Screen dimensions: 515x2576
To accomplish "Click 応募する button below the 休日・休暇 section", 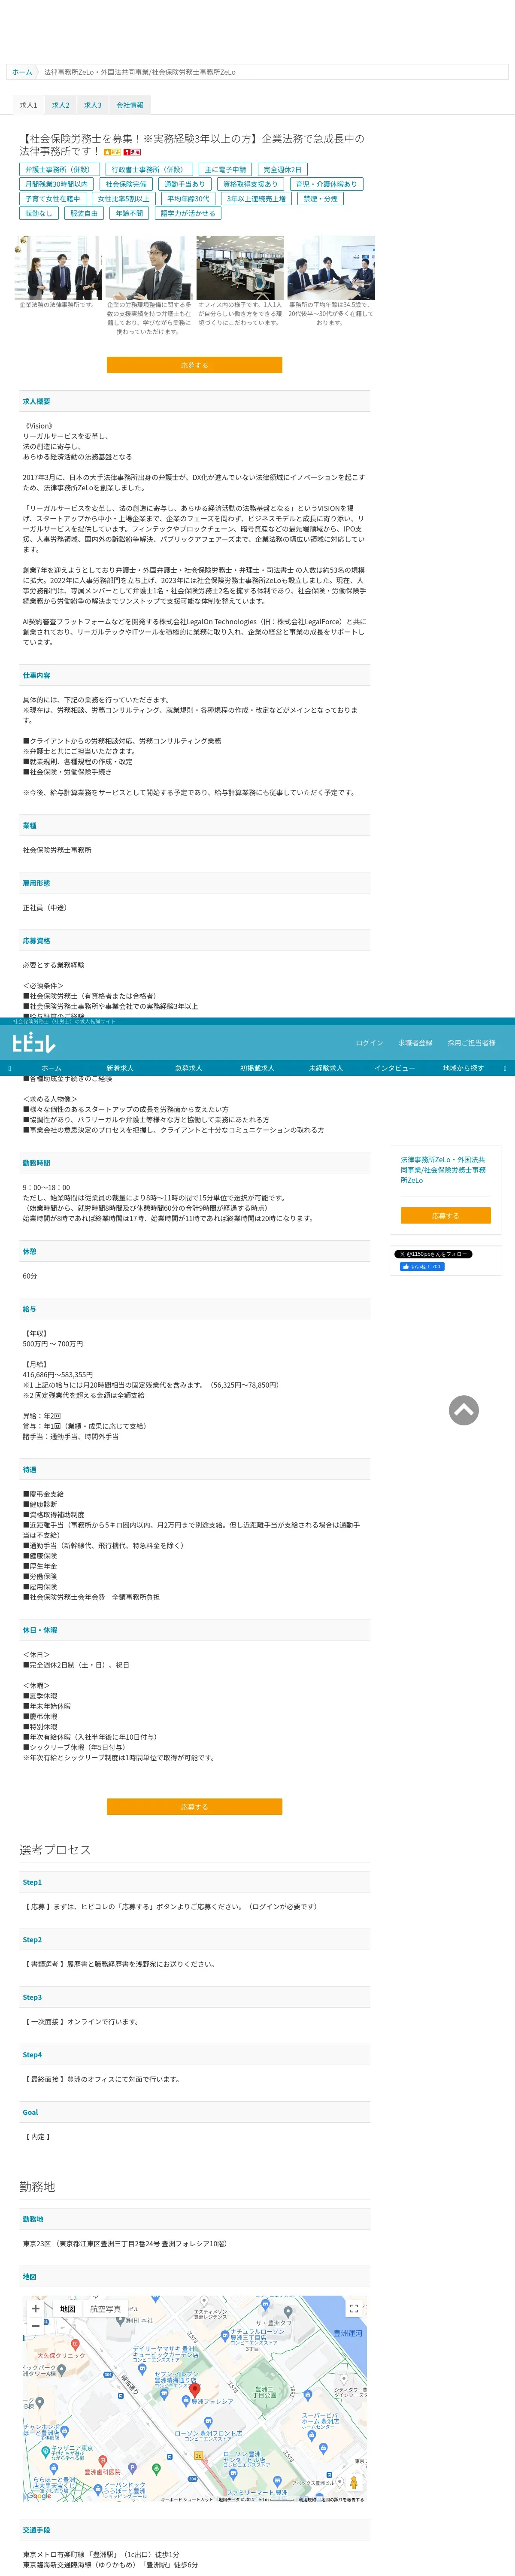I will tap(194, 1807).
